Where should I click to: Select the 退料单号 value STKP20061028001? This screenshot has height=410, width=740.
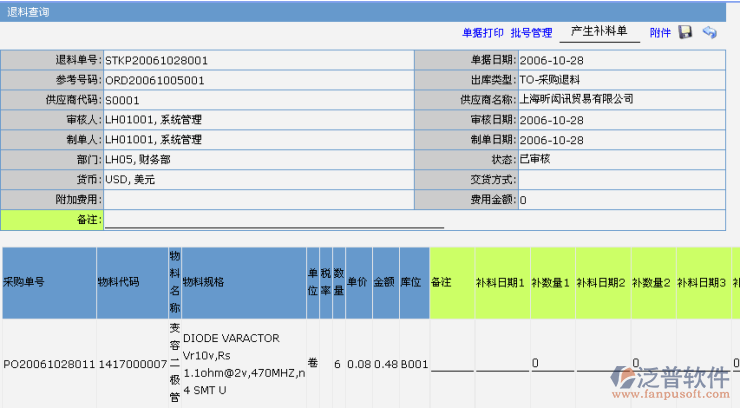coord(156,60)
